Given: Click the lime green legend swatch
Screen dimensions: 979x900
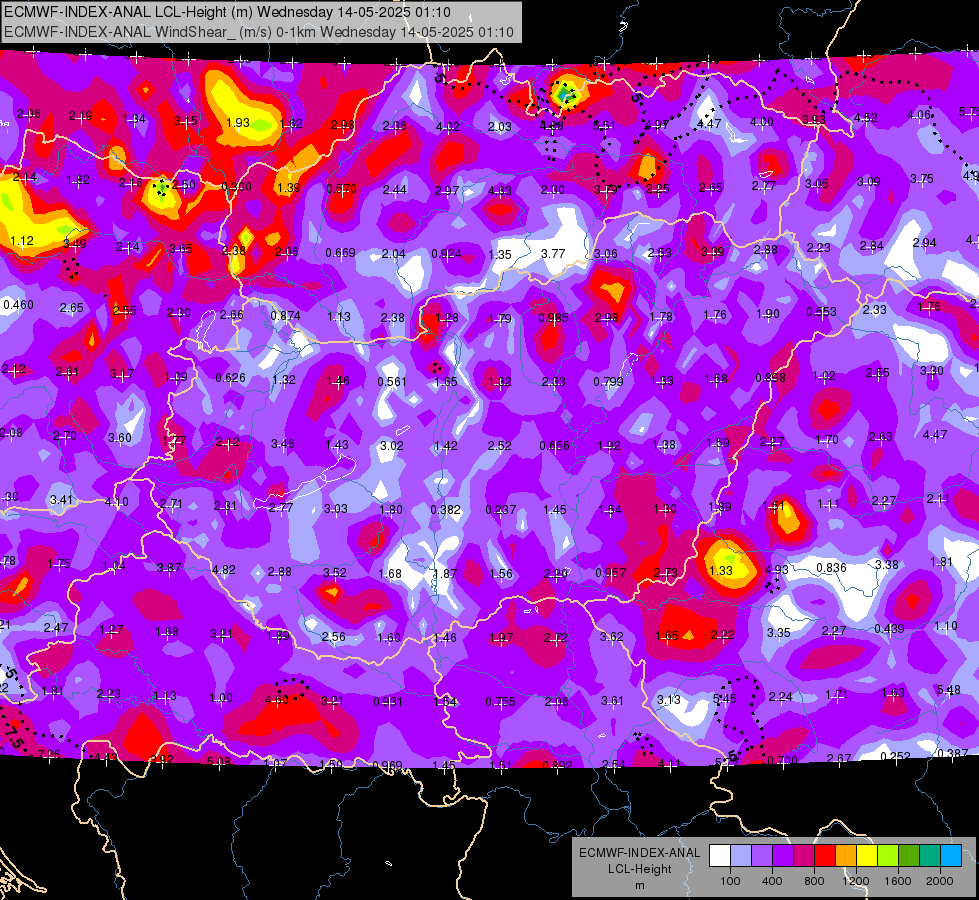Looking at the screenshot, I should [x=888, y=855].
